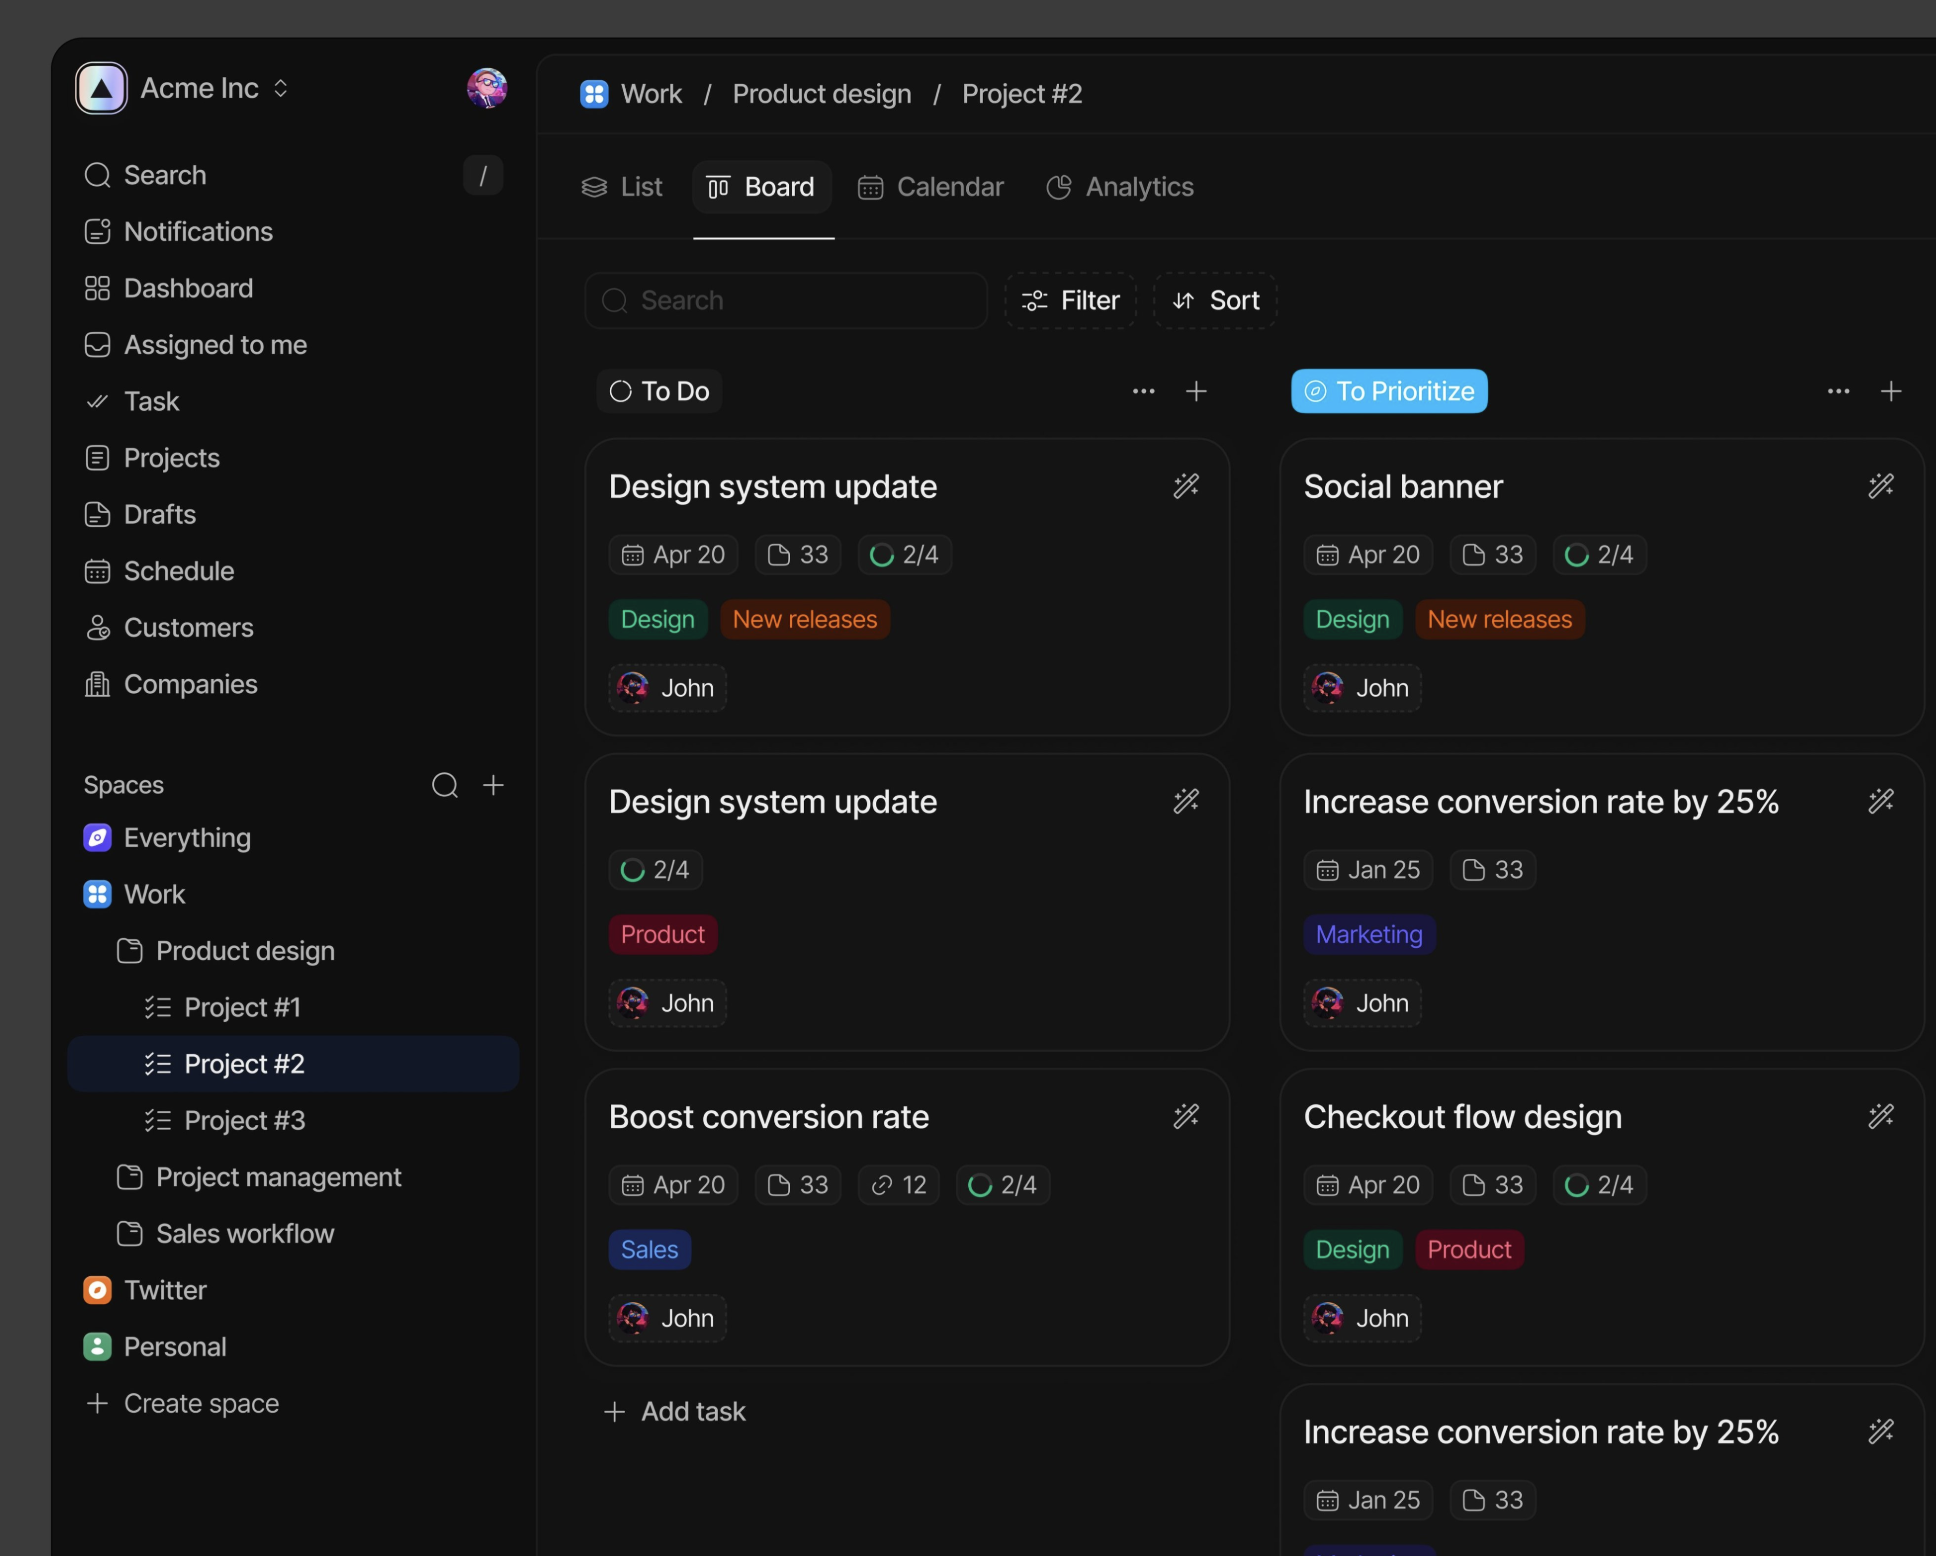Image resolution: width=1936 pixels, height=1556 pixels.
Task: Click the magic wand on Checkout flow design
Action: 1881,1116
